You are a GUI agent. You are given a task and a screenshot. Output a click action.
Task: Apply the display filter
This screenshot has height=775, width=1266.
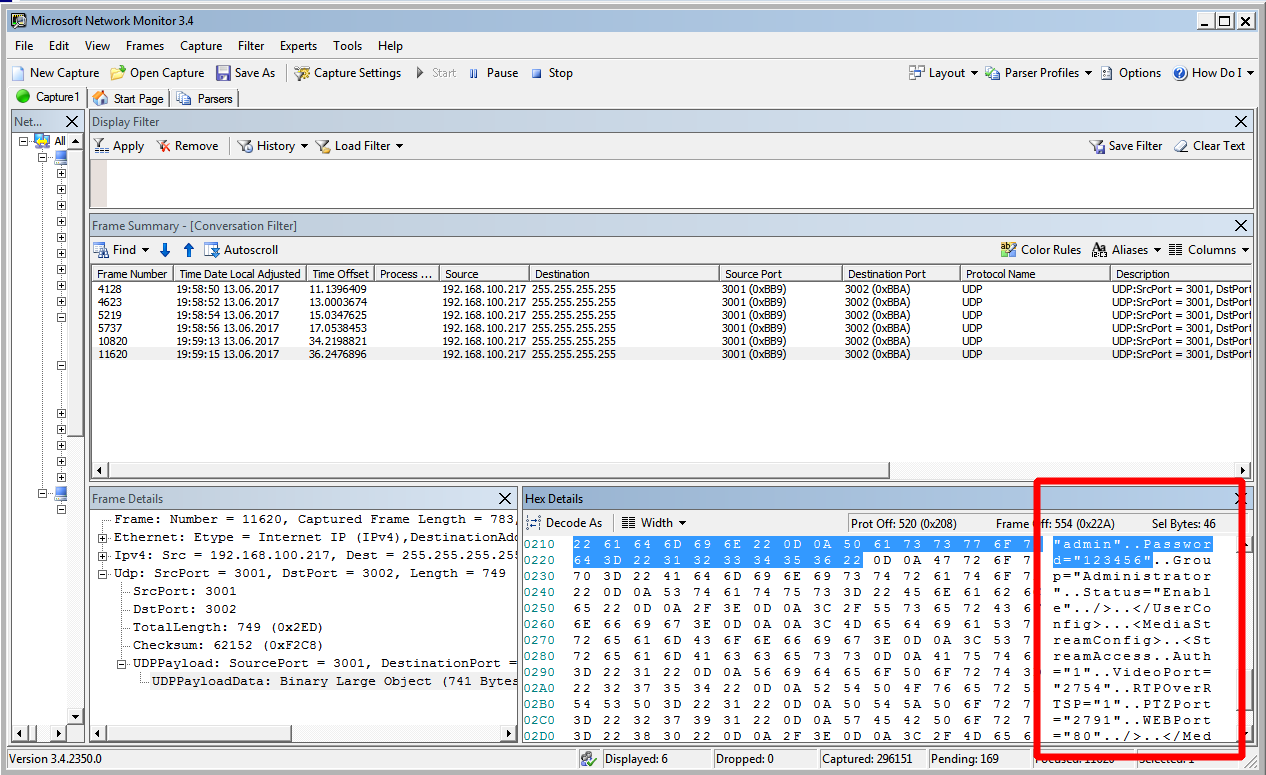(119, 146)
